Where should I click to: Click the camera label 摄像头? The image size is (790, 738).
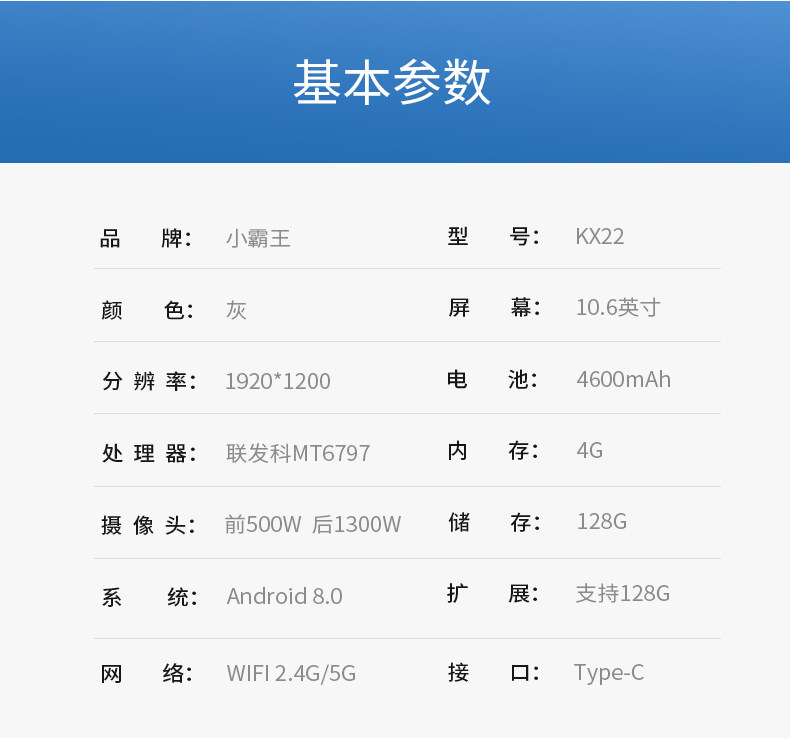pyautogui.click(x=148, y=525)
